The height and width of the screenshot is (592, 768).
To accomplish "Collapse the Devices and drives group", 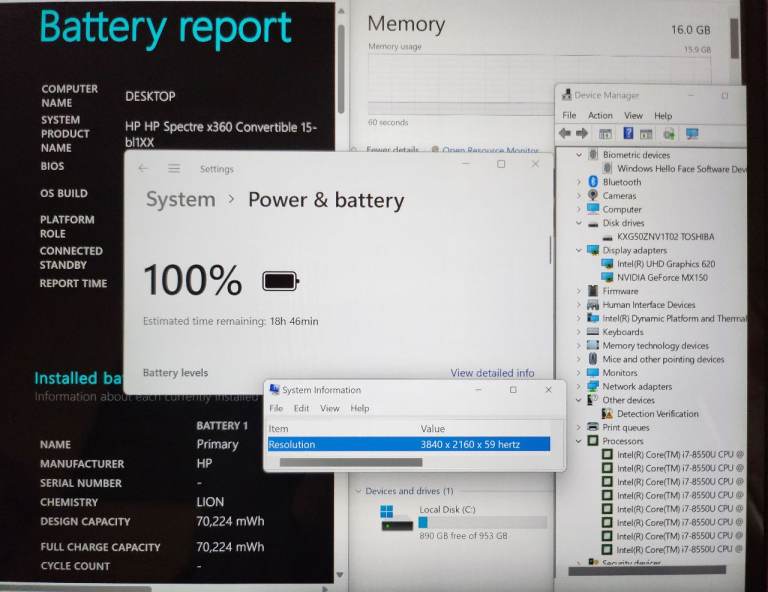I will point(358,491).
